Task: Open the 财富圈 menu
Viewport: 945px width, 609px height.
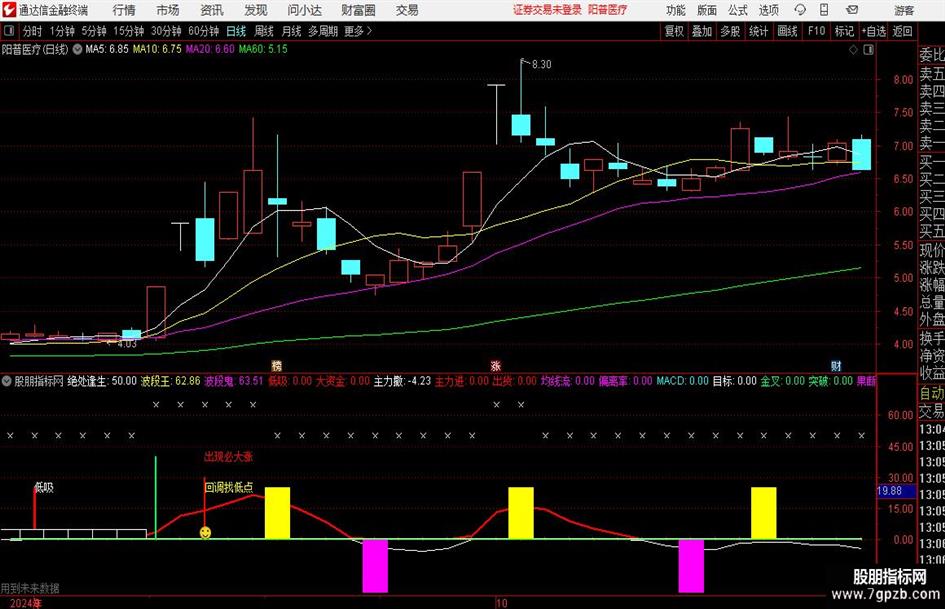Action: (x=358, y=10)
